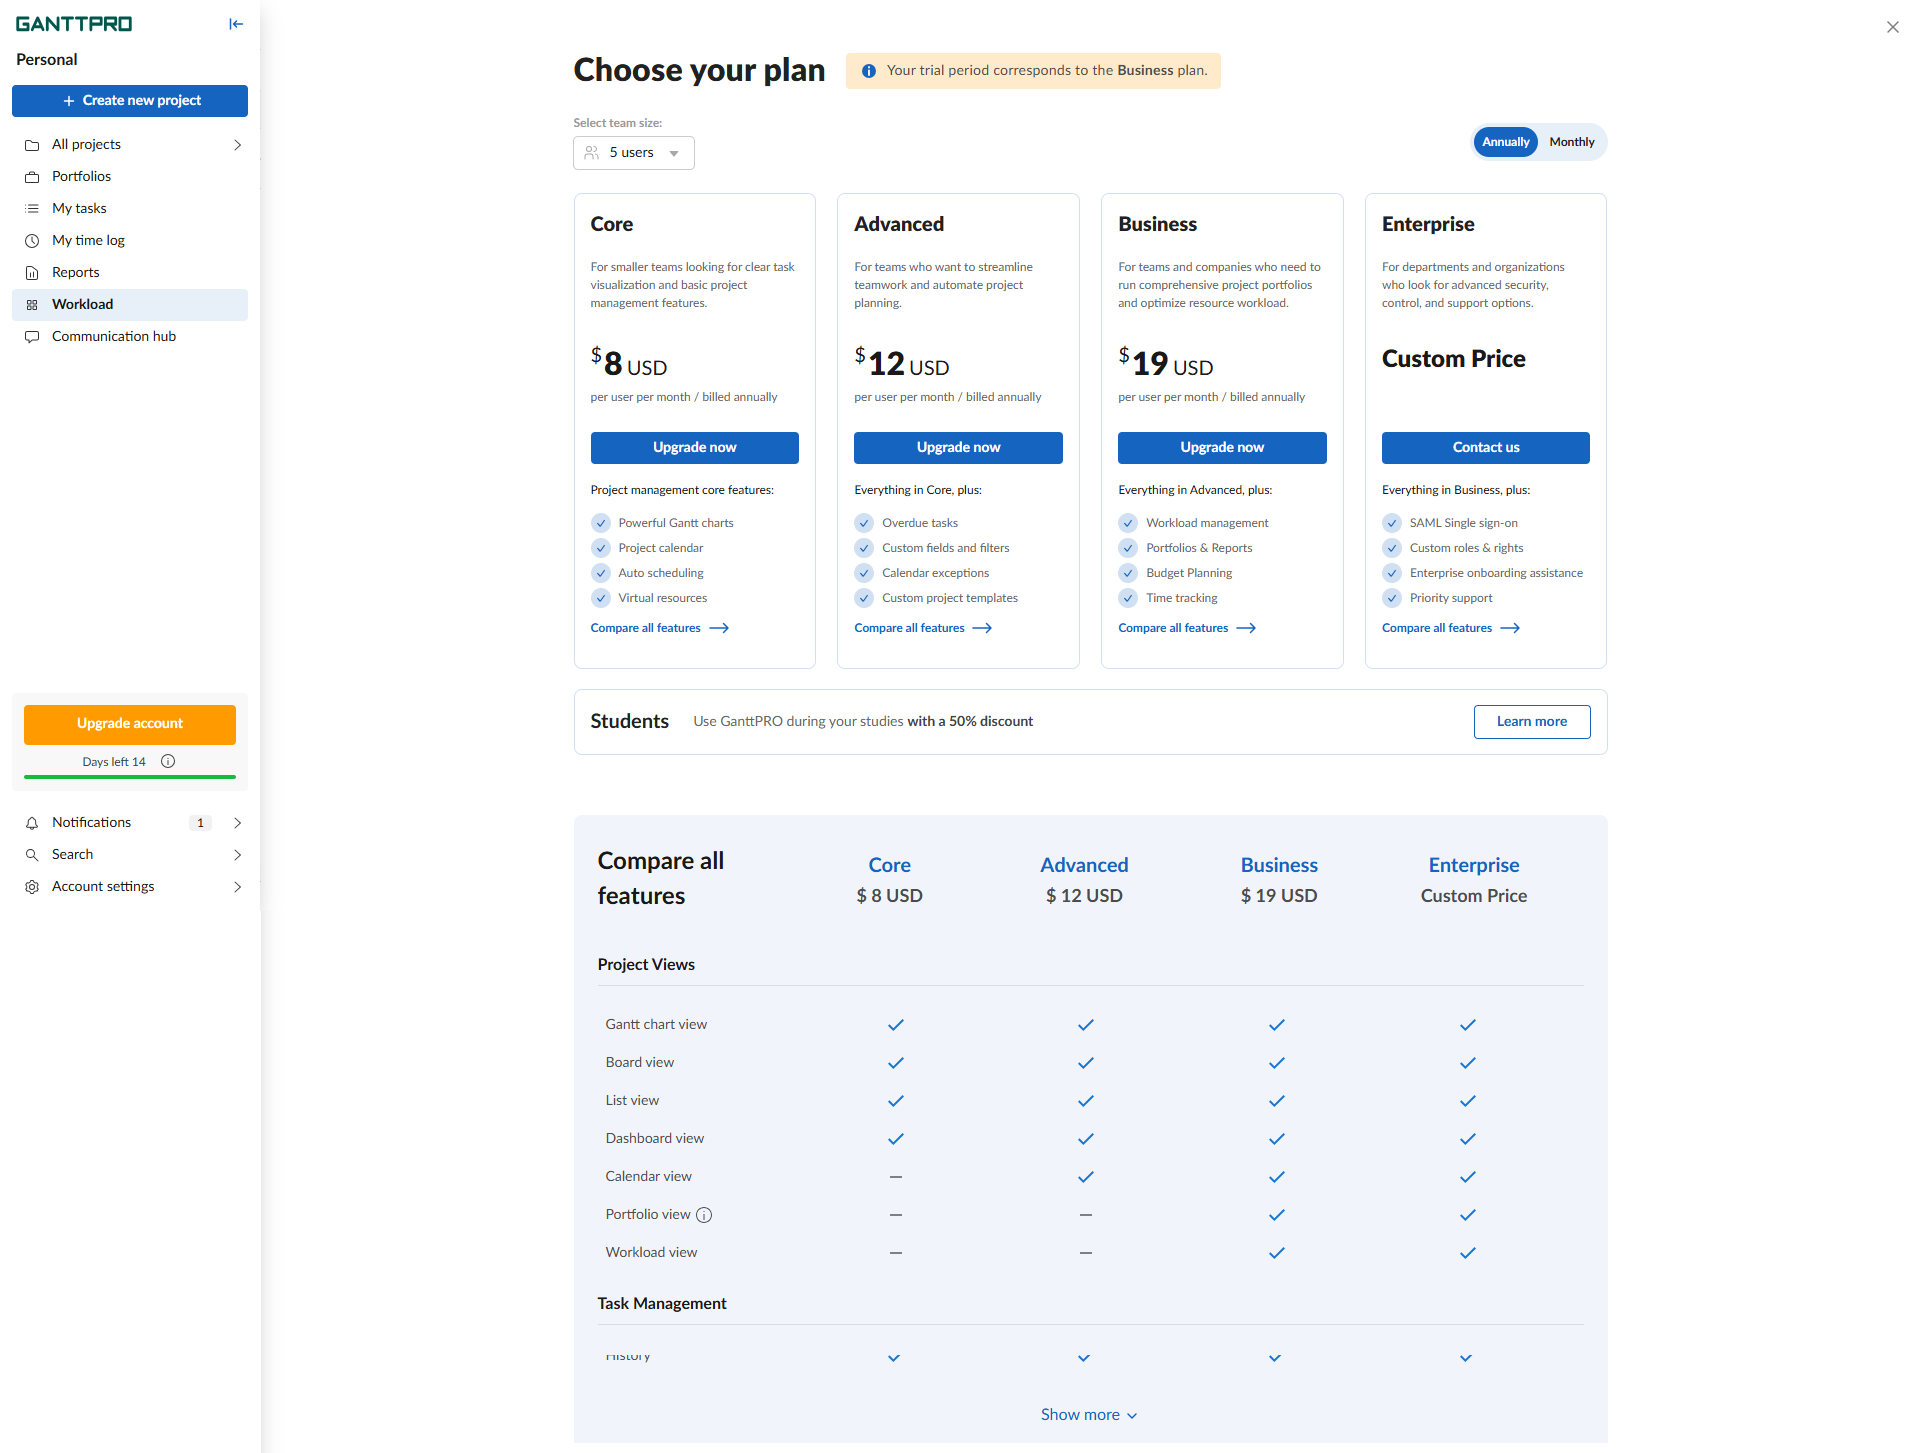
Task: Collapse the sidebar with arrow icon
Action: coord(236,24)
